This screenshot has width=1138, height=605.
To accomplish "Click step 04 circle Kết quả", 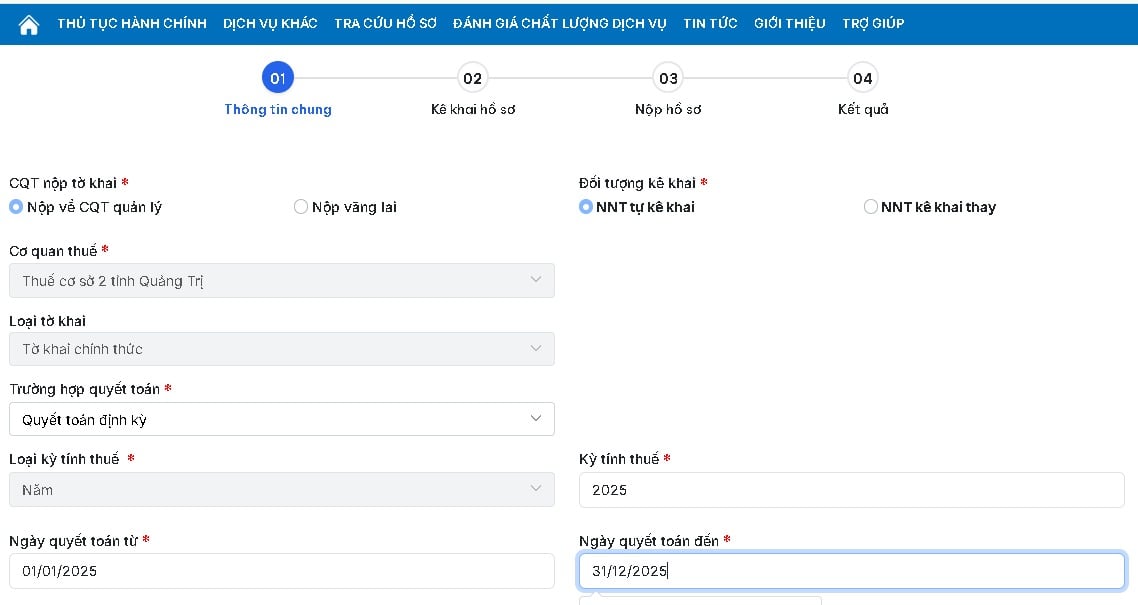I will click(863, 78).
